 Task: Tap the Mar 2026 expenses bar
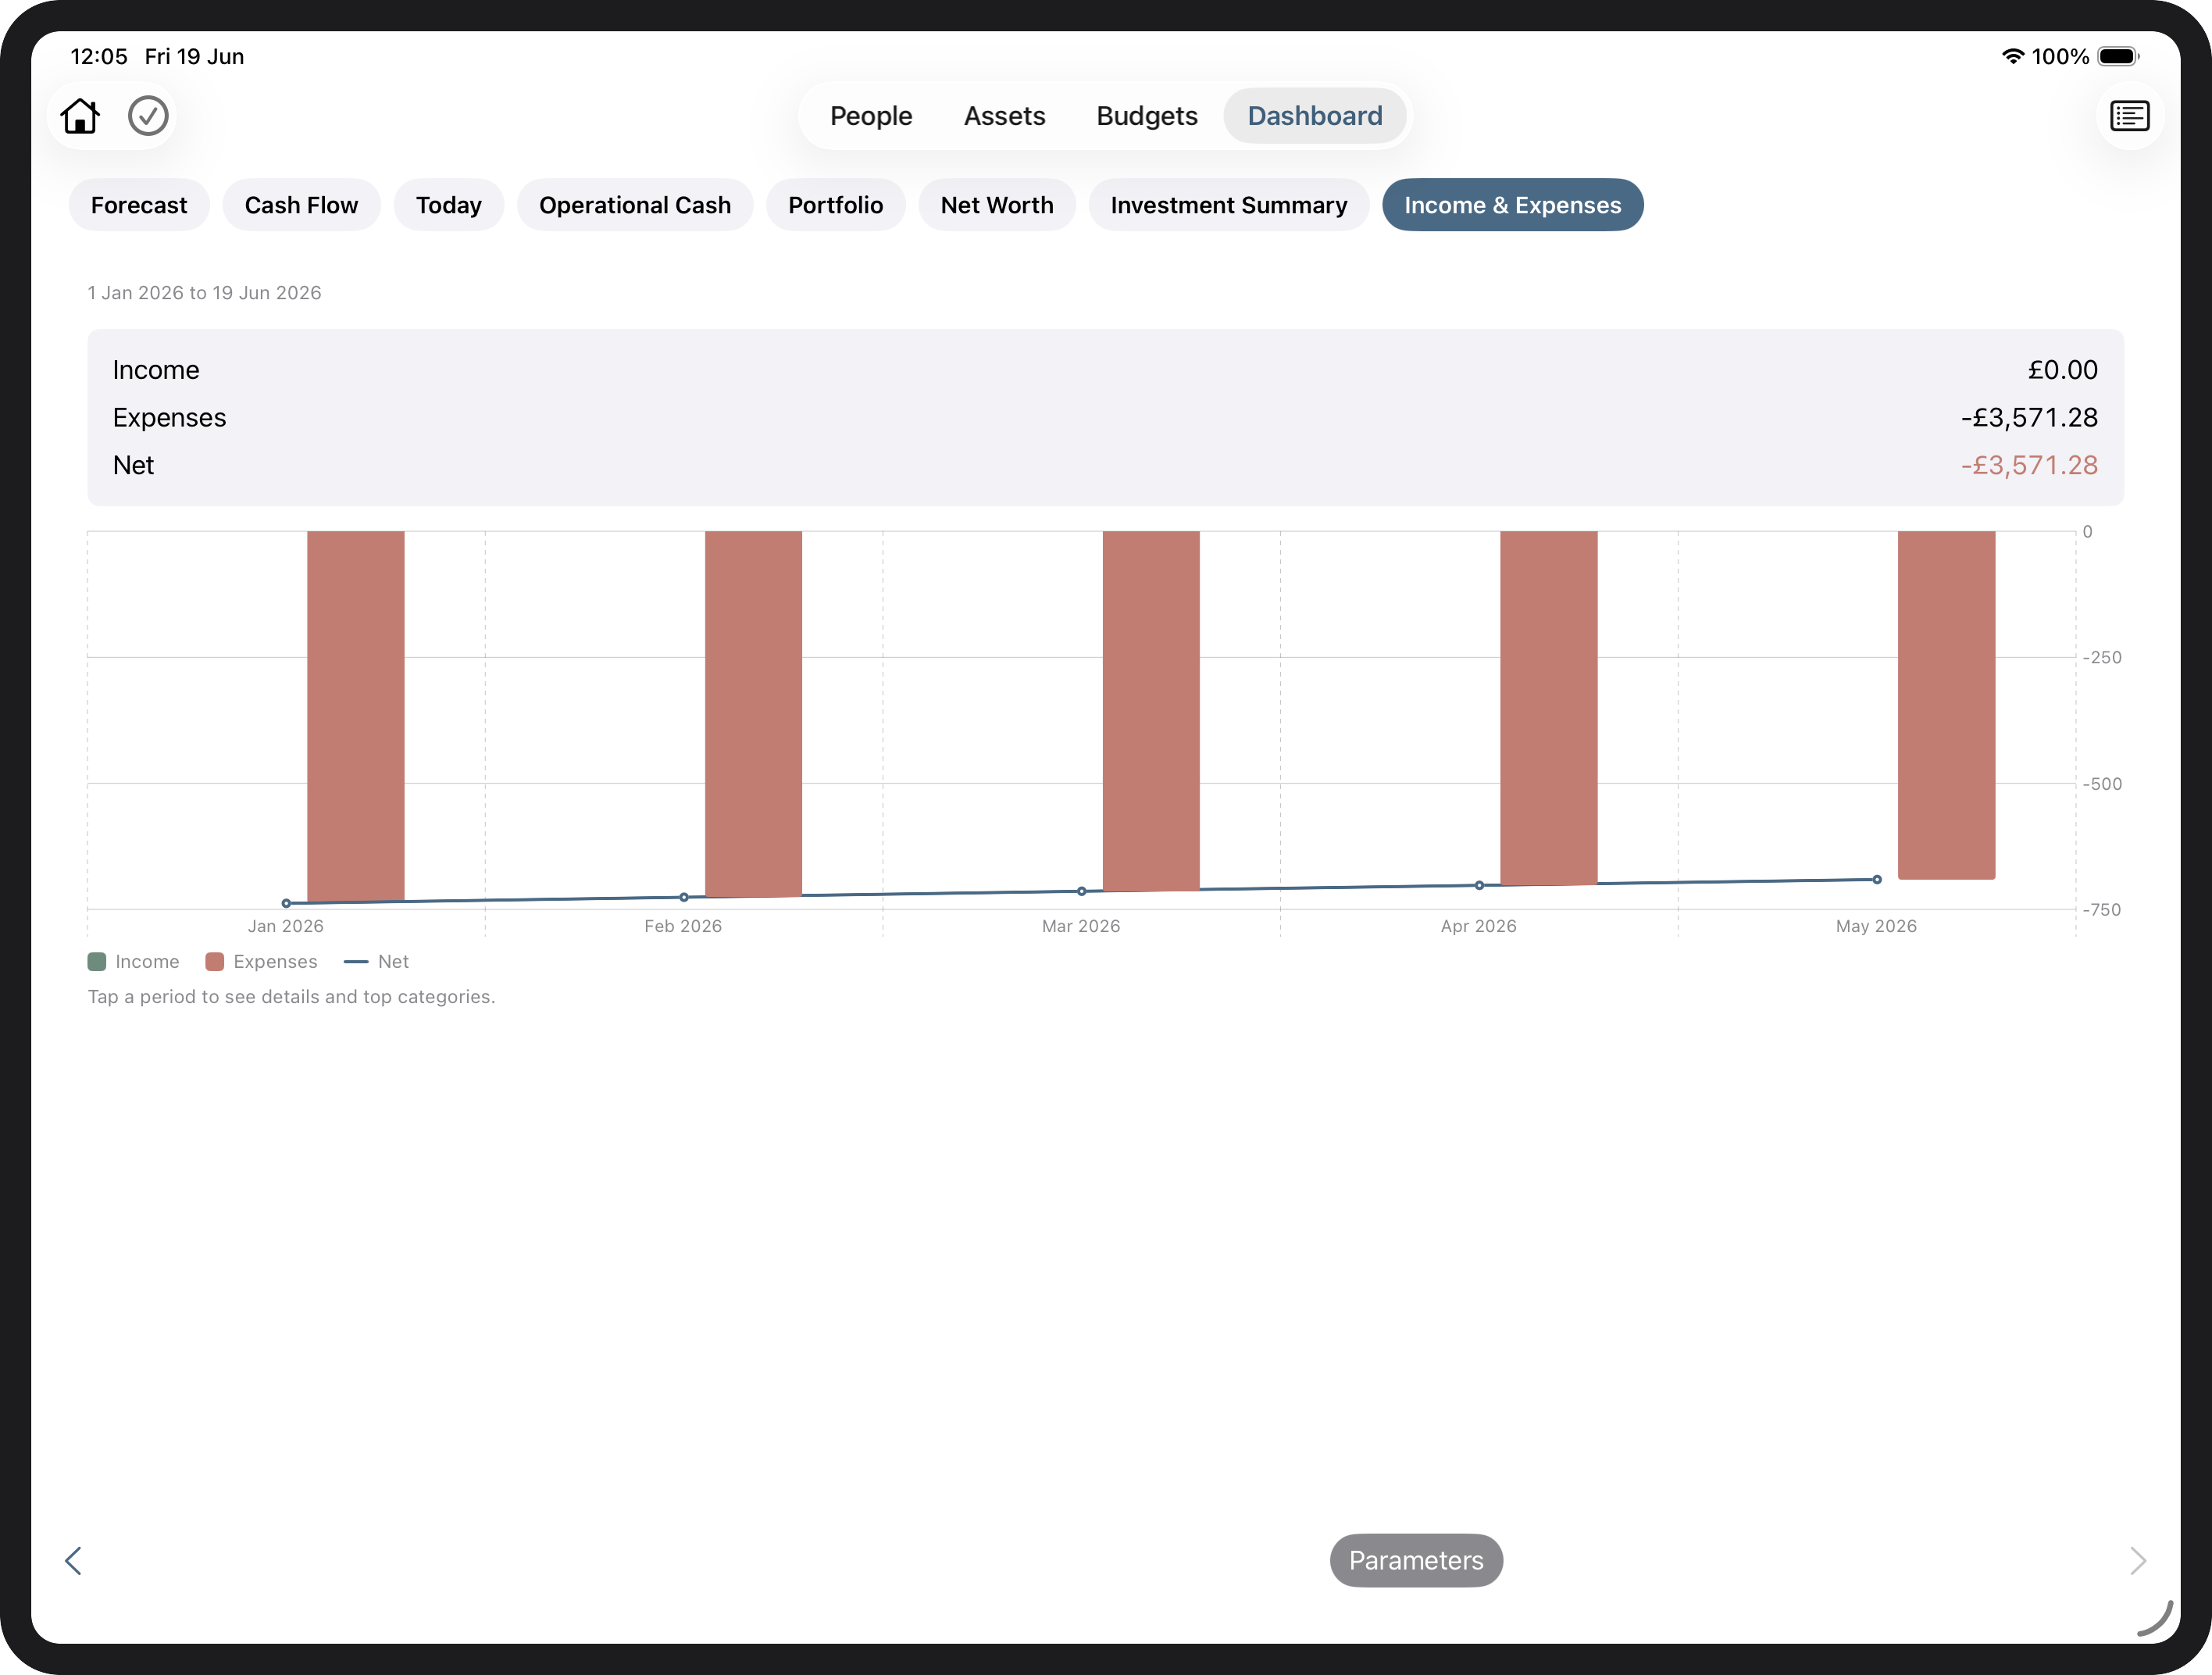click(1150, 710)
